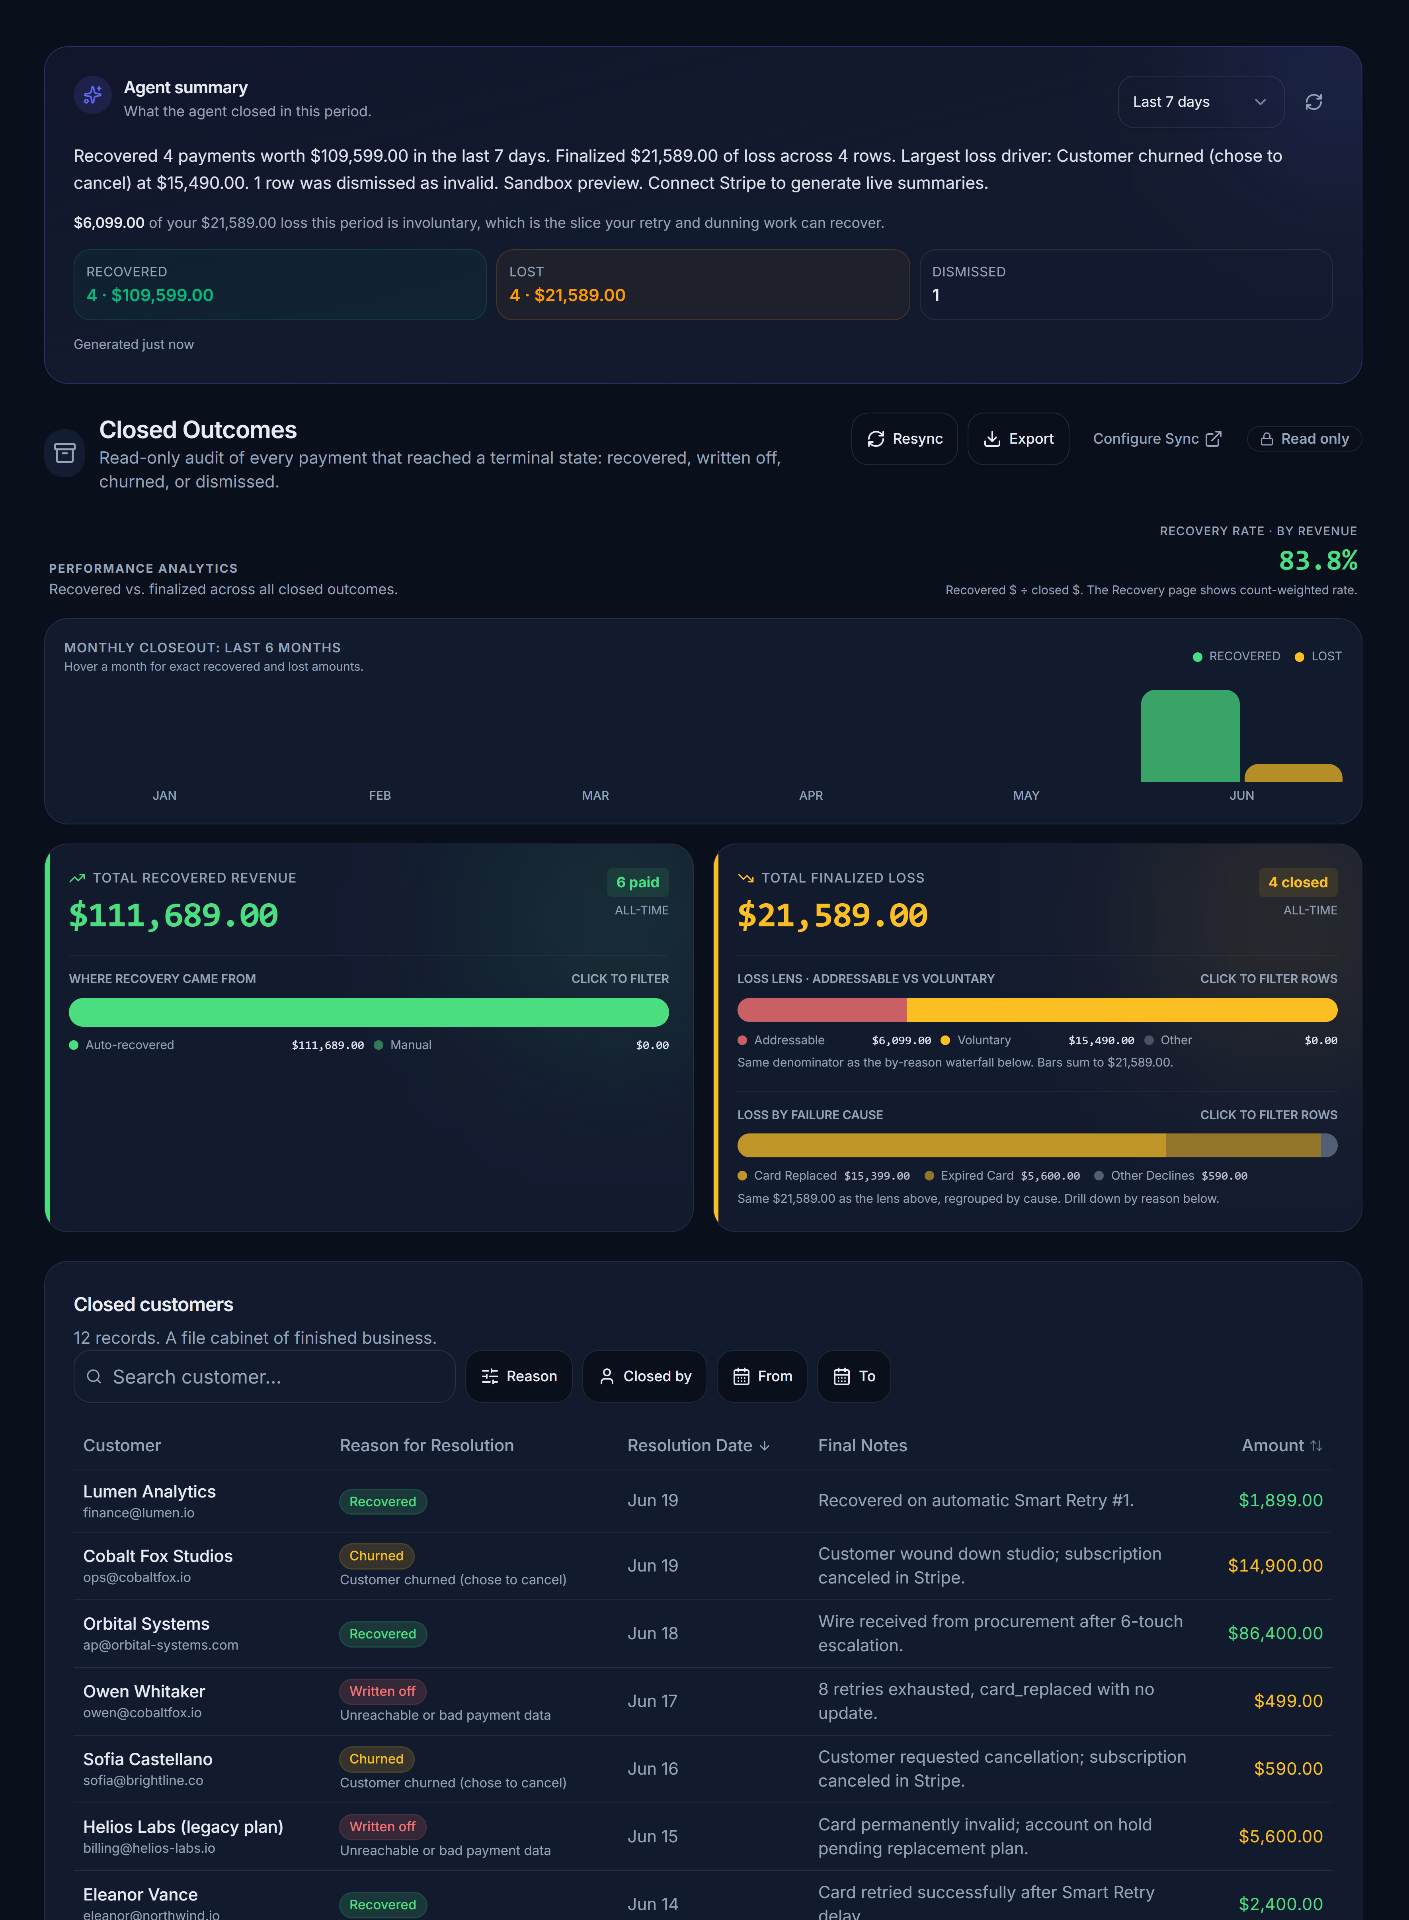Click the Addressable legend entry
The width and height of the screenshot is (1409, 1920).
pyautogui.click(x=834, y=1041)
